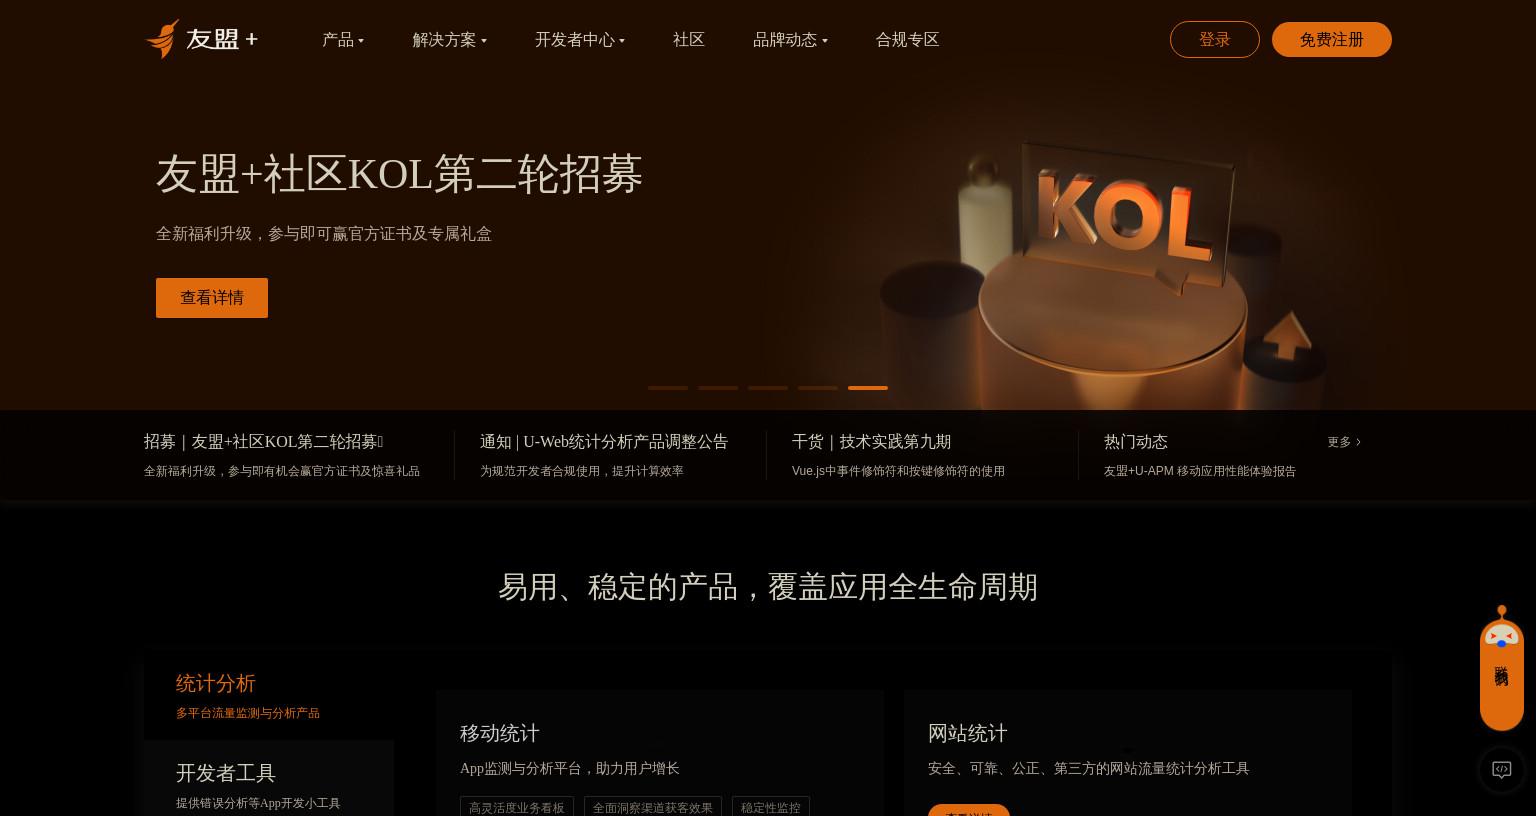Open the U-Web统计分析产品调整公告 notice

tap(604, 442)
